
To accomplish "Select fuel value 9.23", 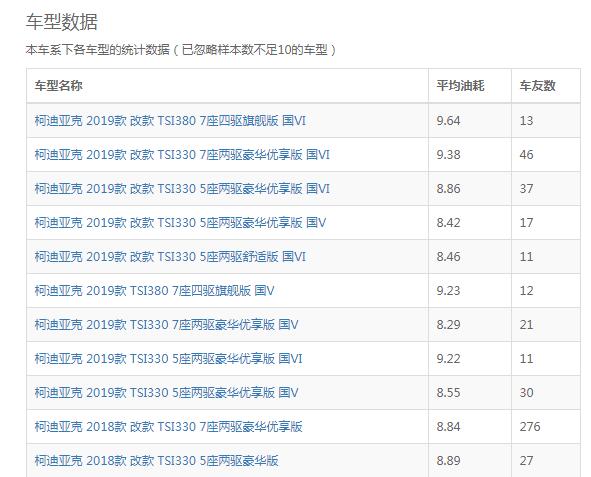I will point(448,290).
